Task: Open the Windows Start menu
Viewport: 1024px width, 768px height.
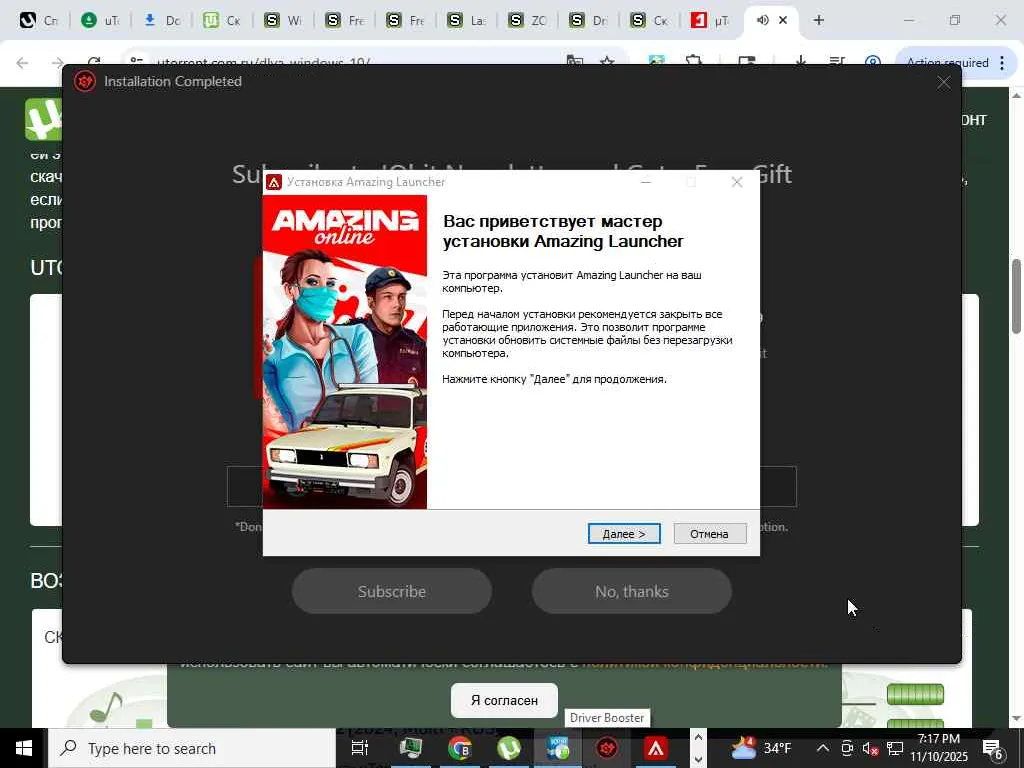Action: click(x=24, y=748)
